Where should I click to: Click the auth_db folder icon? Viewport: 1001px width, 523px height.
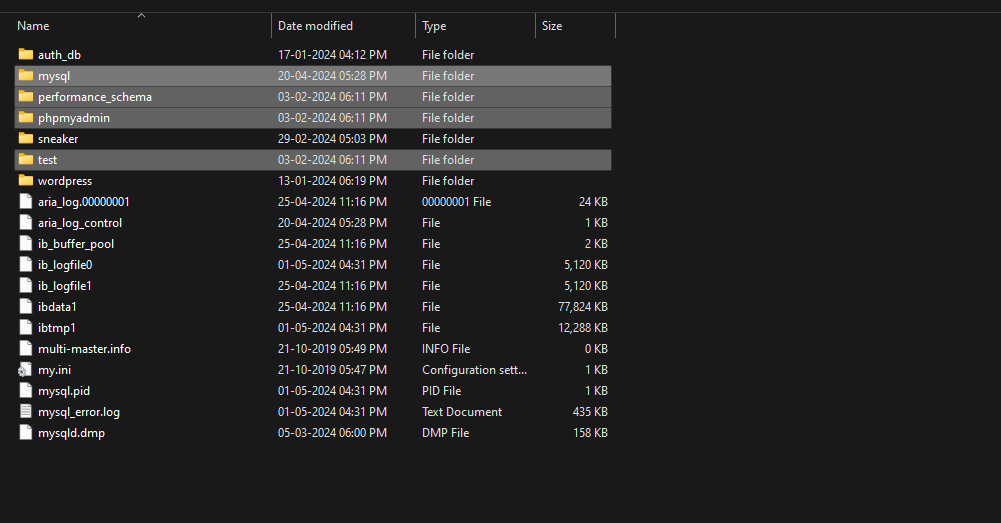pos(26,54)
